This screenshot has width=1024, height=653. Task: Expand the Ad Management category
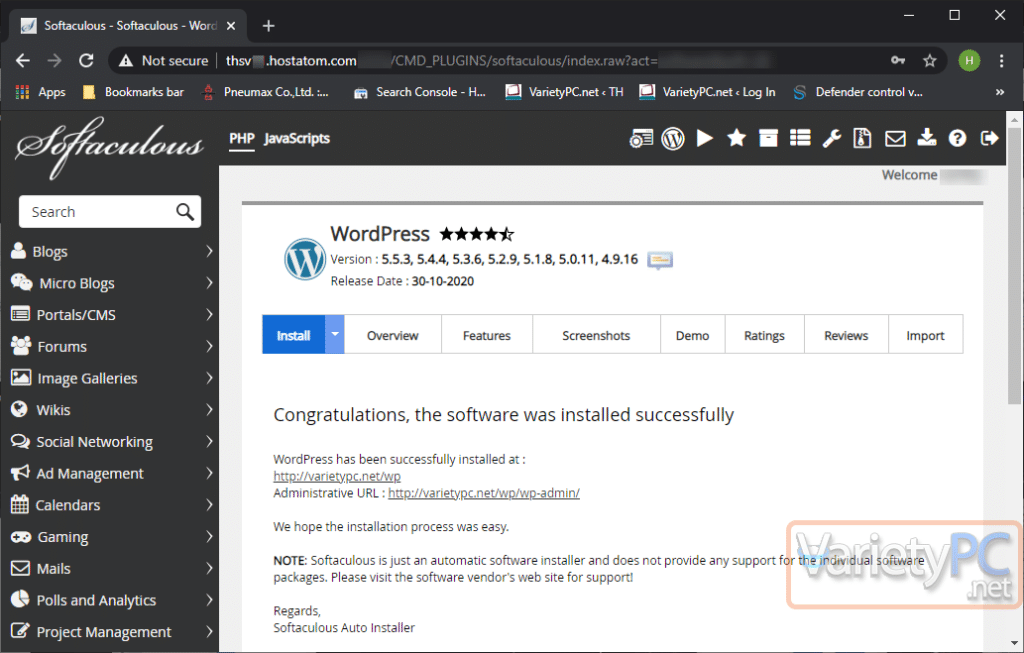(112, 473)
